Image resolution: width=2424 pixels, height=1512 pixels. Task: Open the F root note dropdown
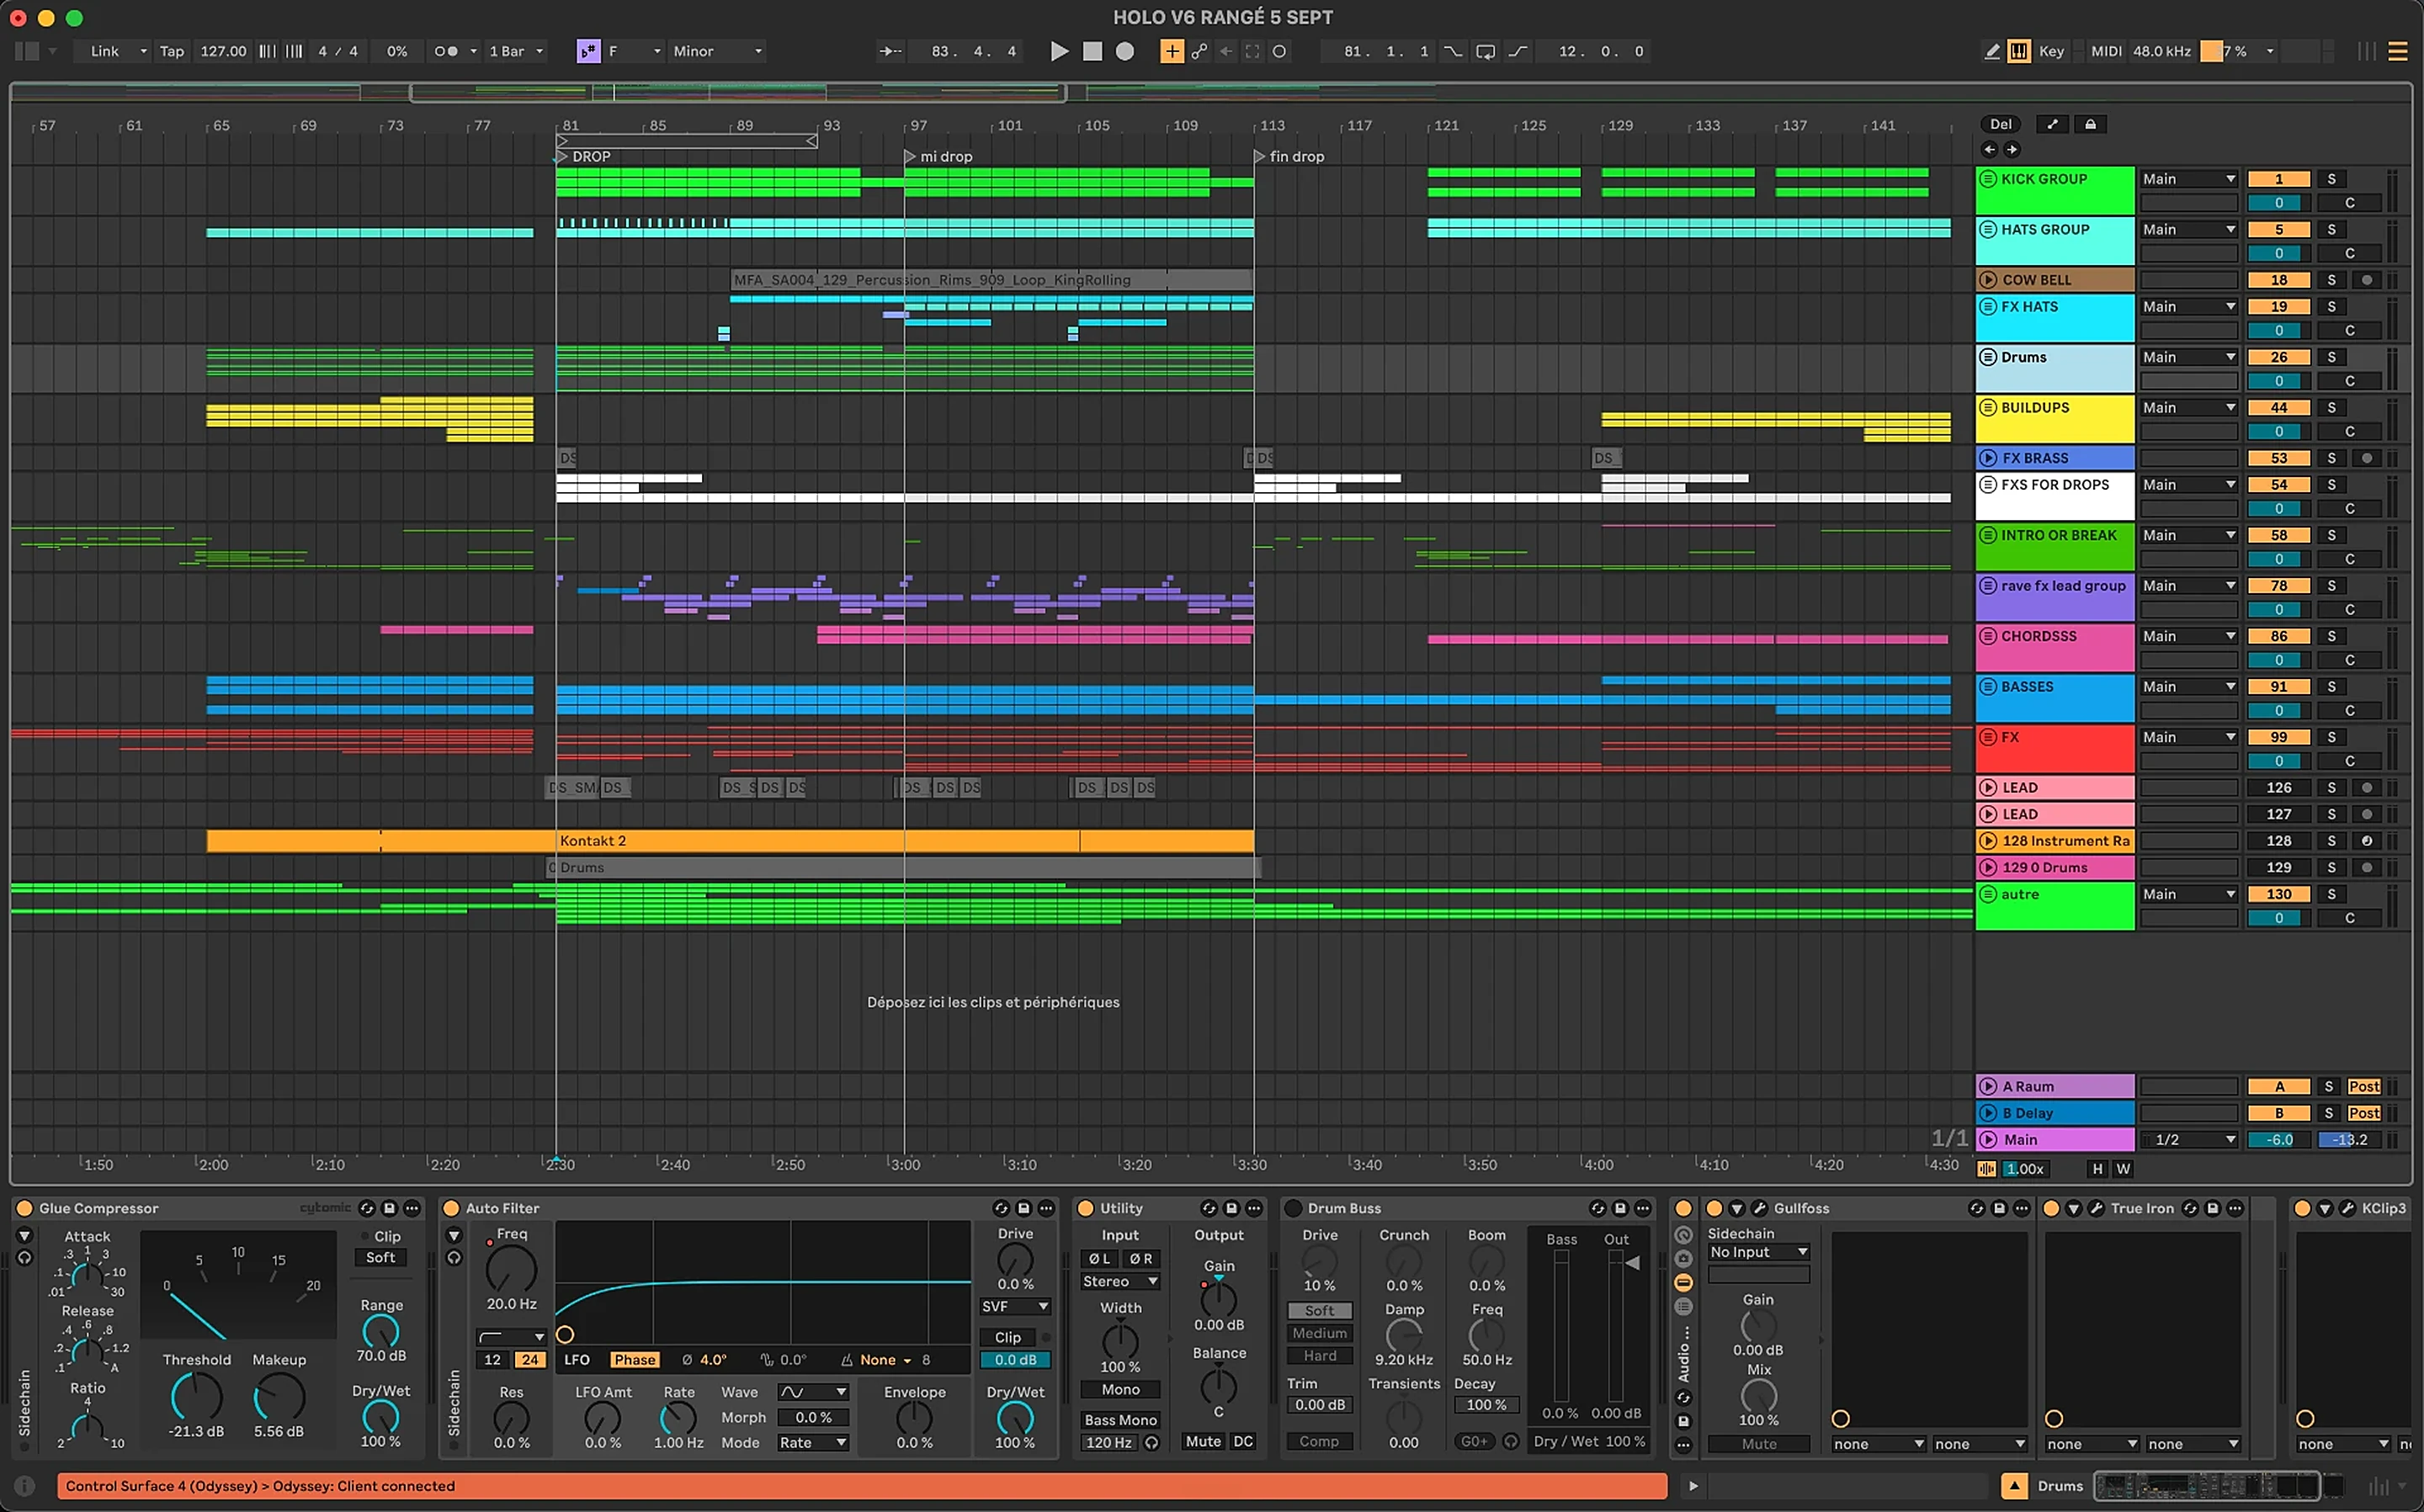click(x=634, y=51)
